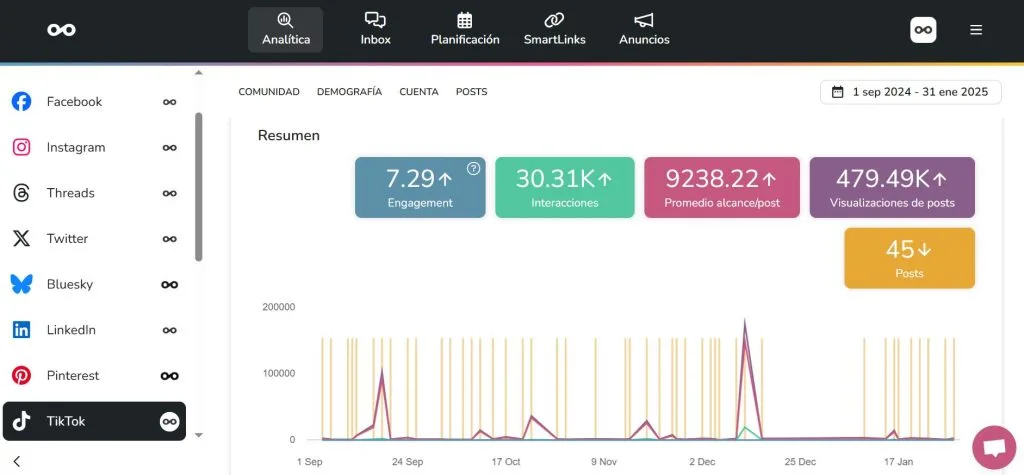Image resolution: width=1024 pixels, height=475 pixels.
Task: Switch to the POSTS tab
Action: (471, 92)
